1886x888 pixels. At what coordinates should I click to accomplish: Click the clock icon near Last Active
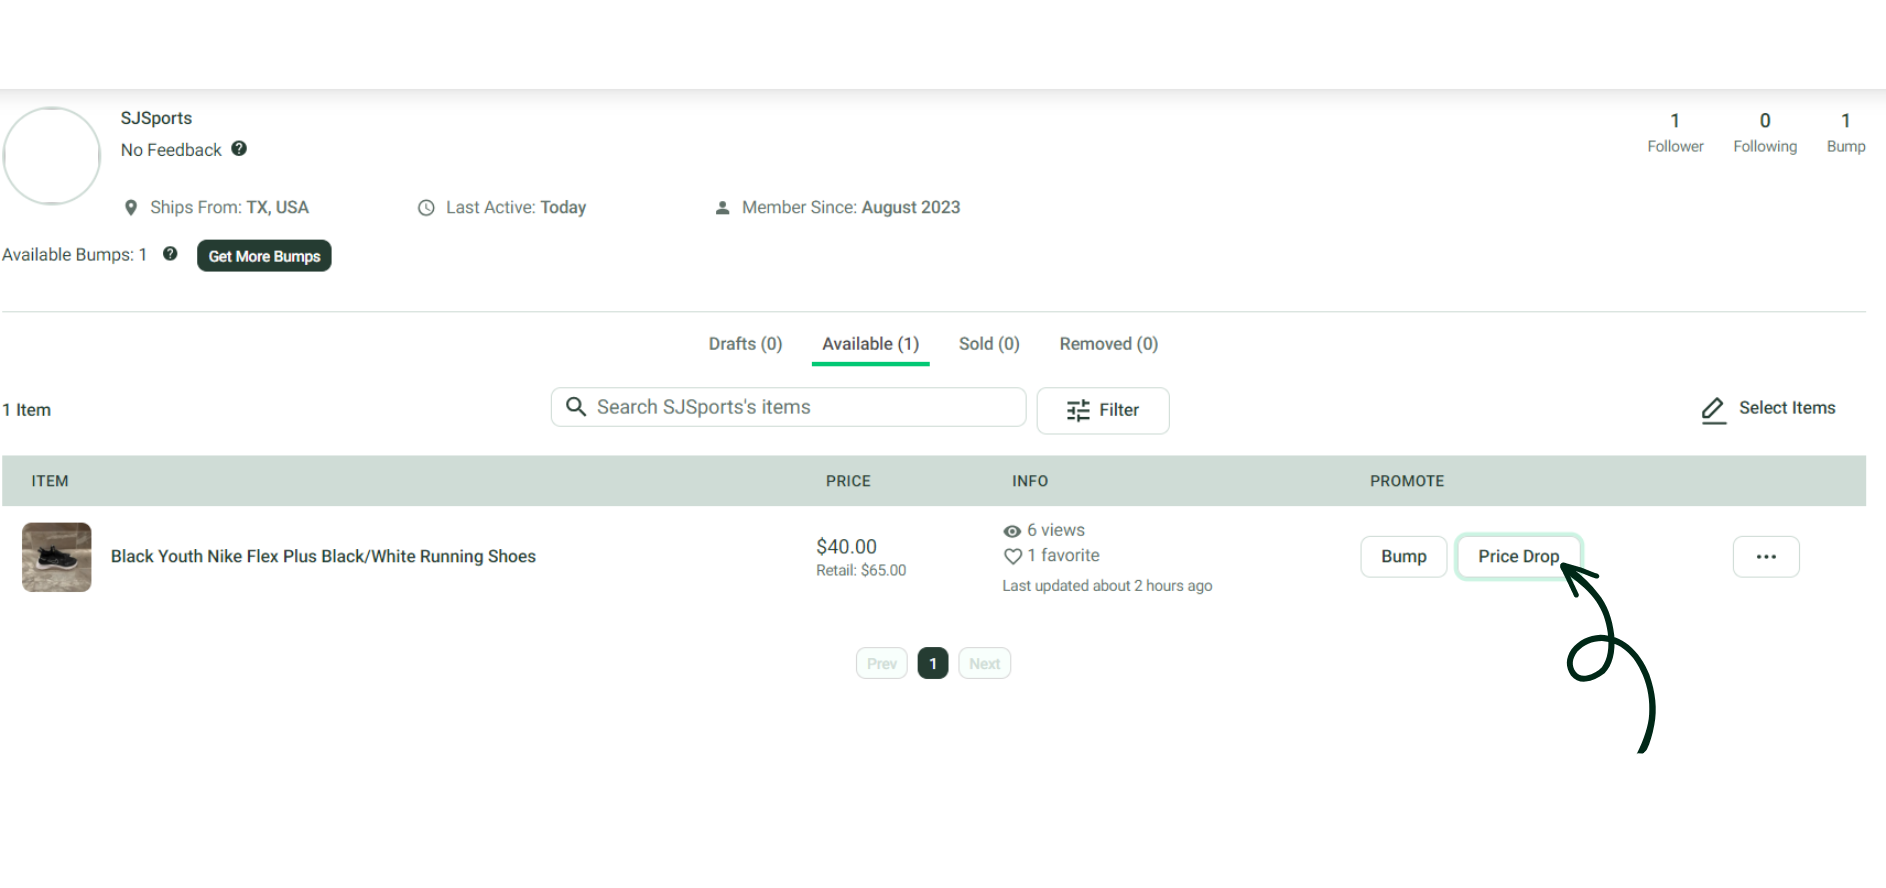point(426,208)
